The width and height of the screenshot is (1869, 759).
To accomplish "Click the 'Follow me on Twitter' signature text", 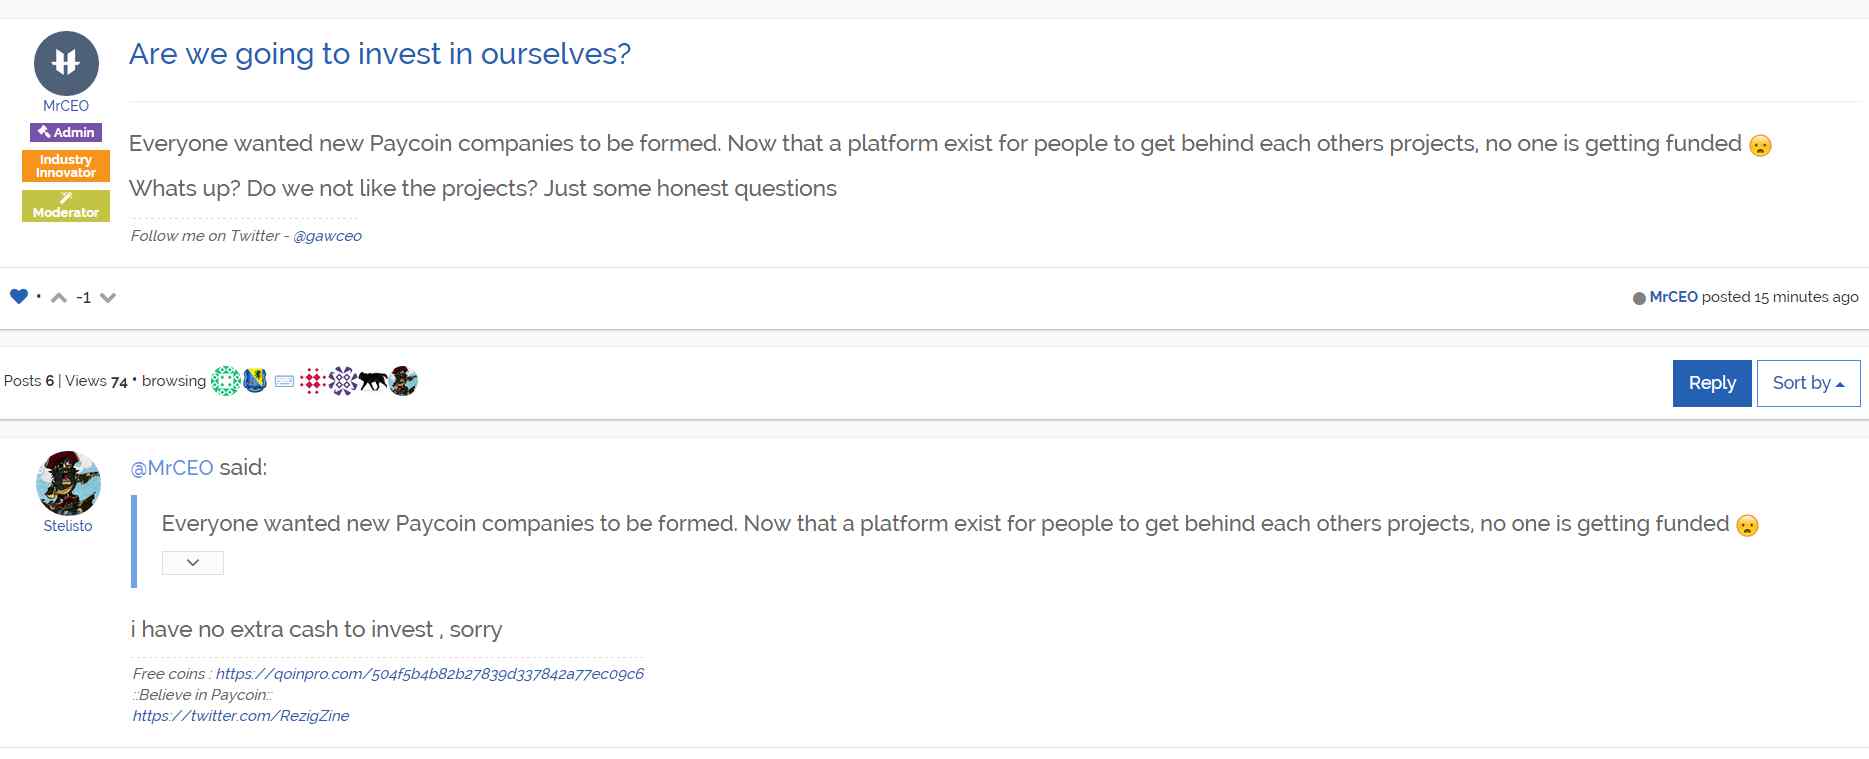I will click(205, 236).
